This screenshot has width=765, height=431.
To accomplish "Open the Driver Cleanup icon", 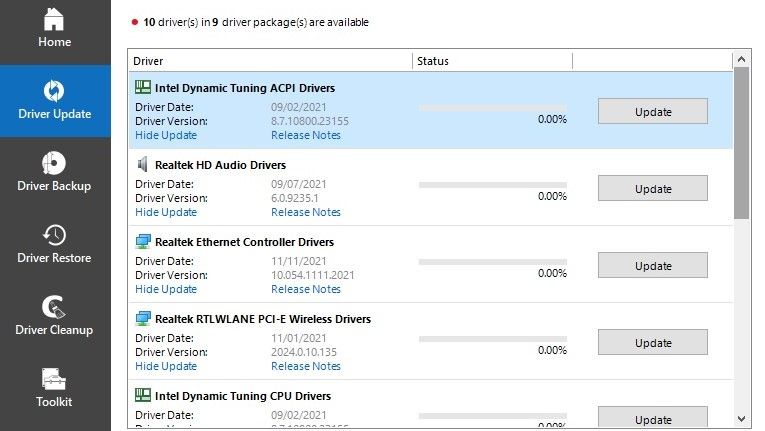I will click(55, 306).
